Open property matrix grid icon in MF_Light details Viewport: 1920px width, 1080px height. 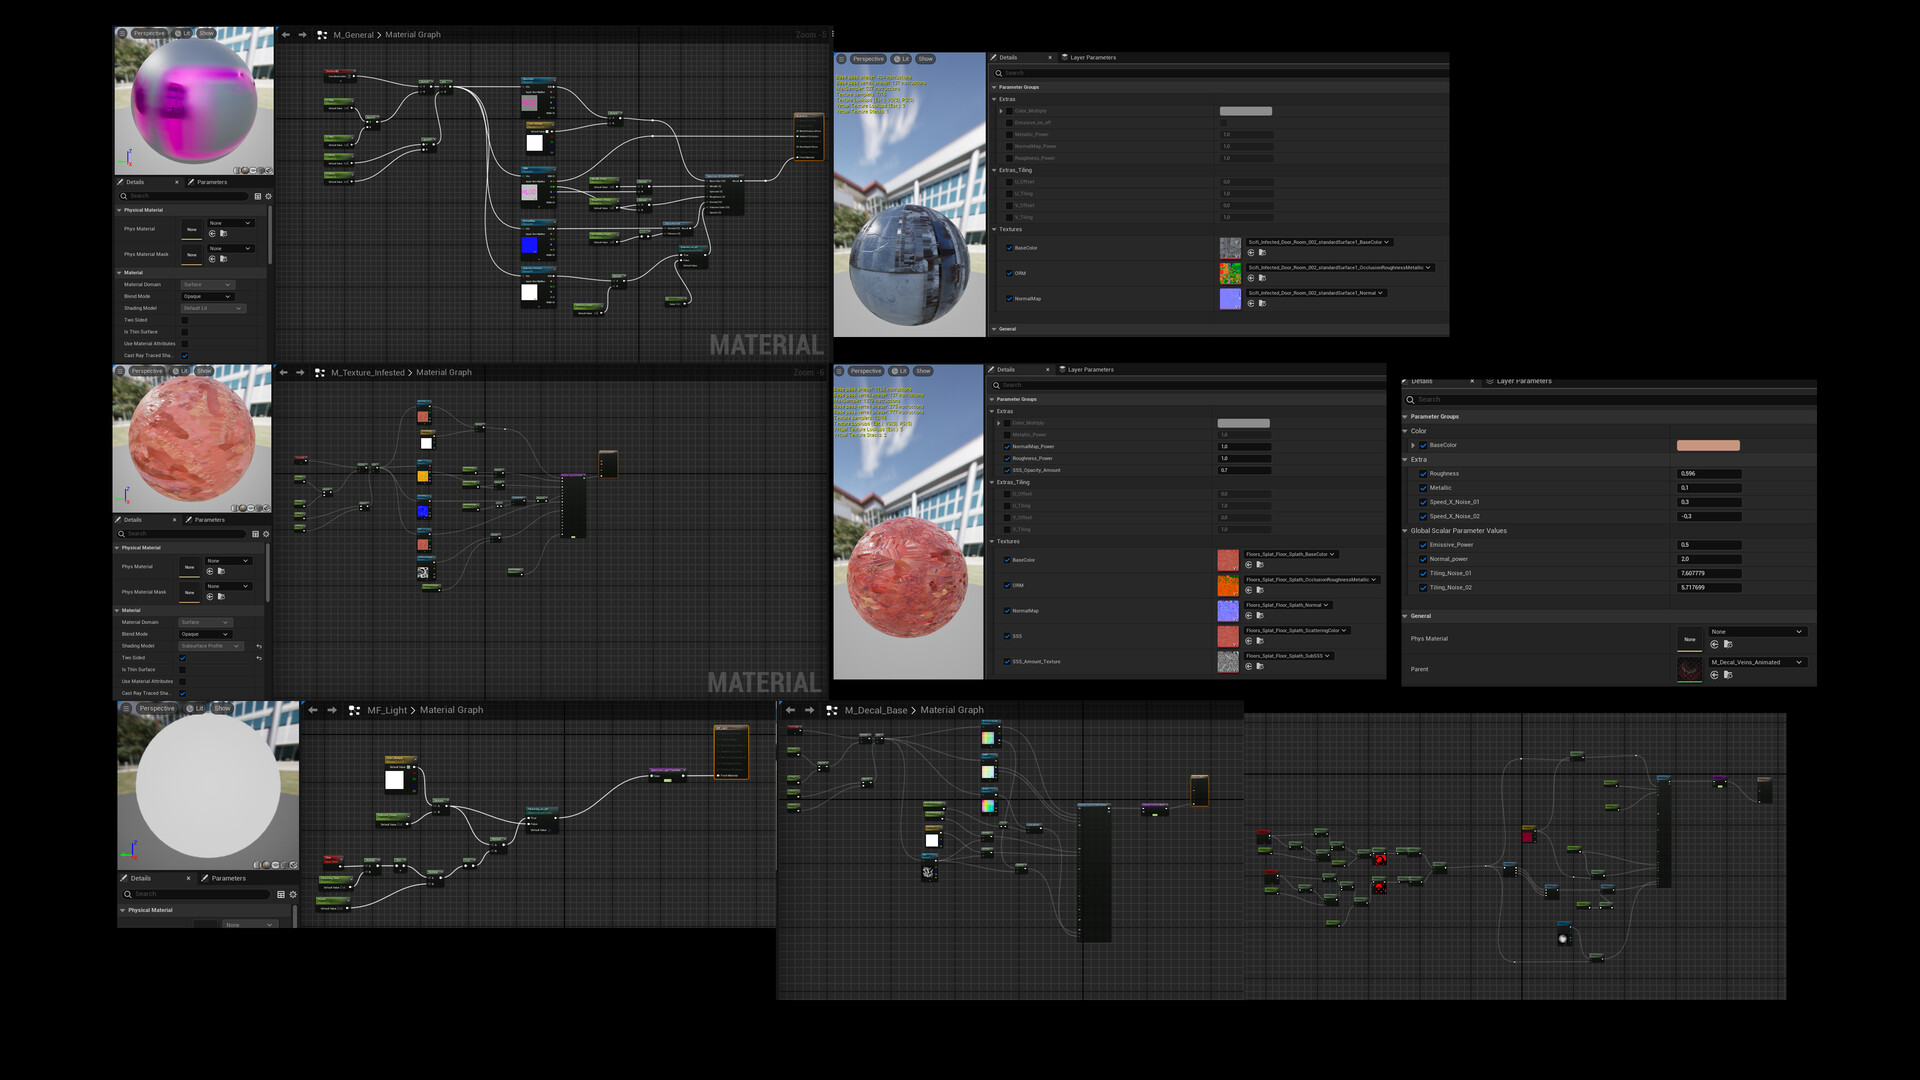pyautogui.click(x=281, y=894)
